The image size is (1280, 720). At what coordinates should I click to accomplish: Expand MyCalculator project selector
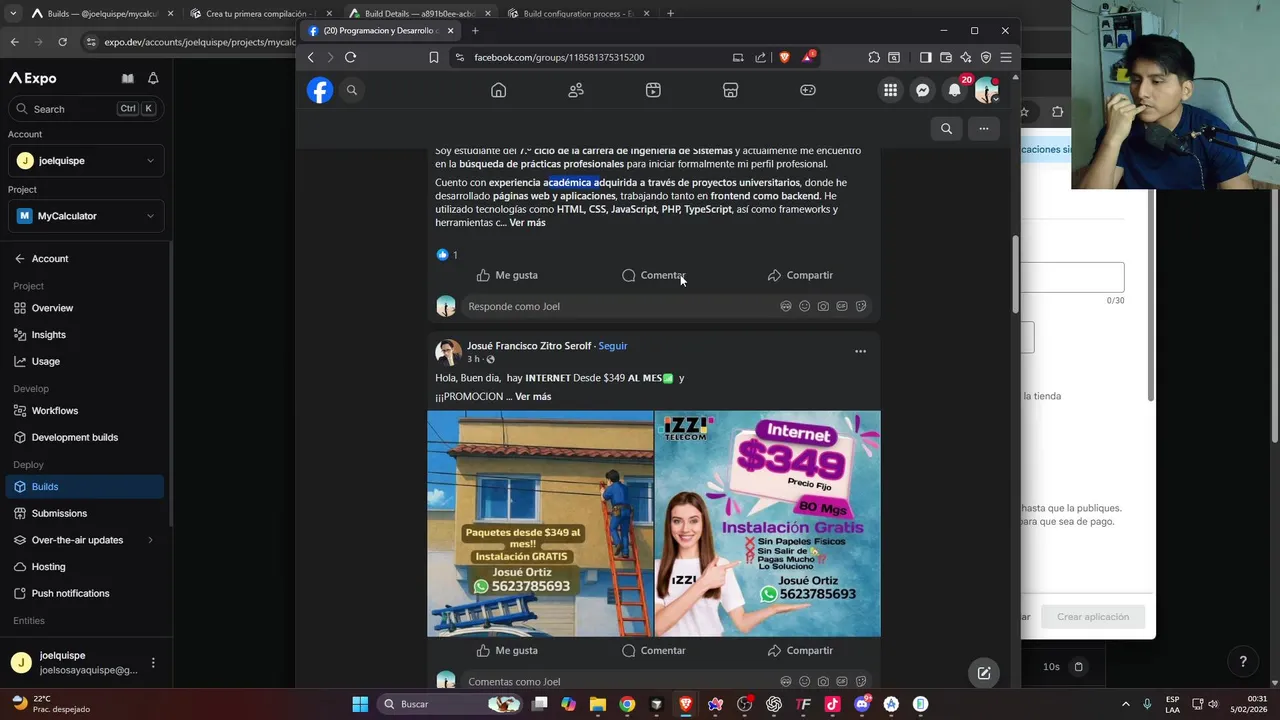click(x=86, y=215)
